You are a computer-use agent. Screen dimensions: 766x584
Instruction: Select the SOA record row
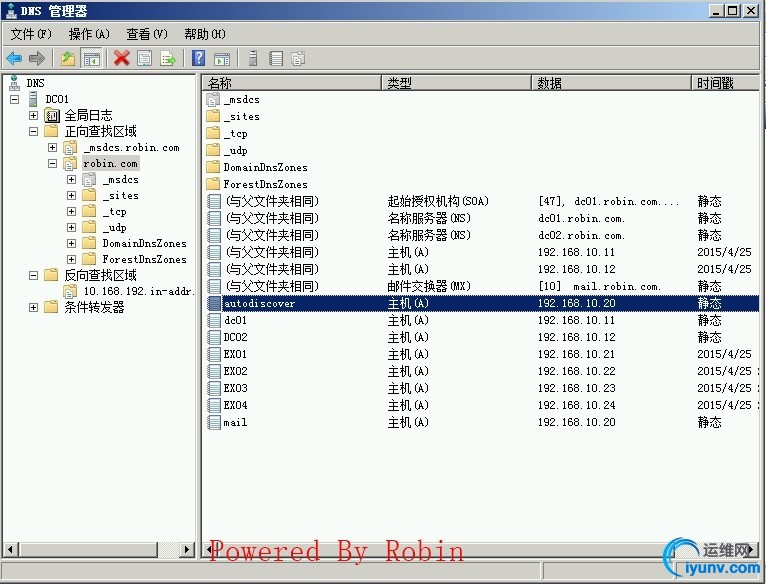pos(481,201)
